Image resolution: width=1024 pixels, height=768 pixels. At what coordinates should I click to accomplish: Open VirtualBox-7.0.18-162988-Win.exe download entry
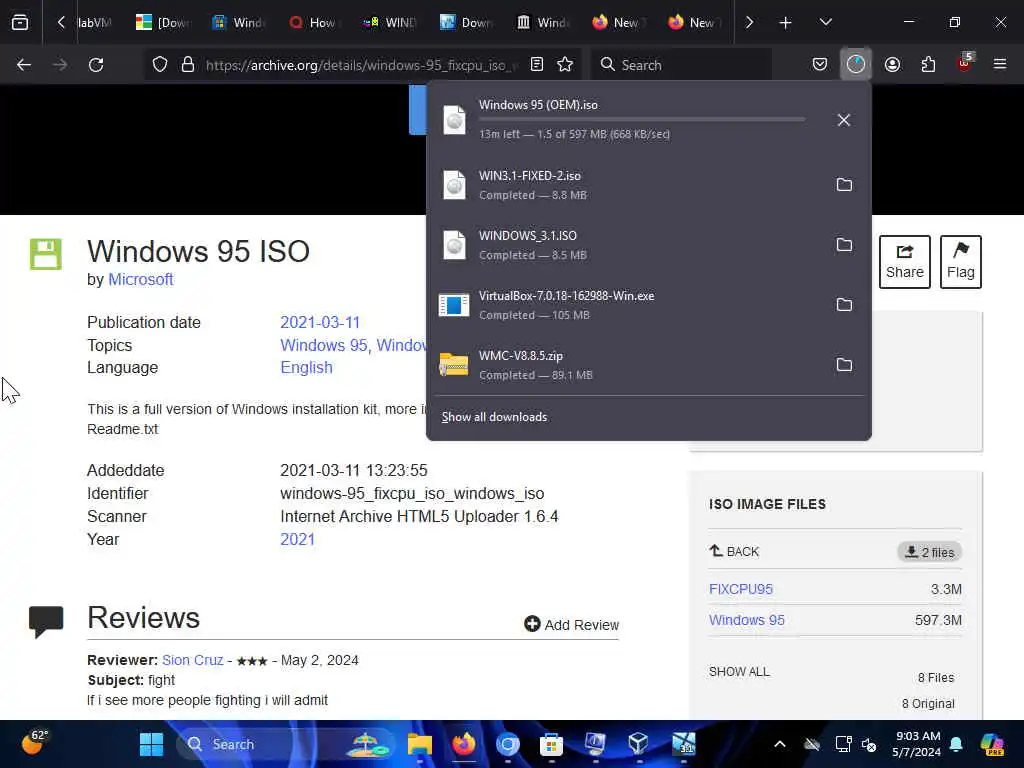click(x=627, y=305)
